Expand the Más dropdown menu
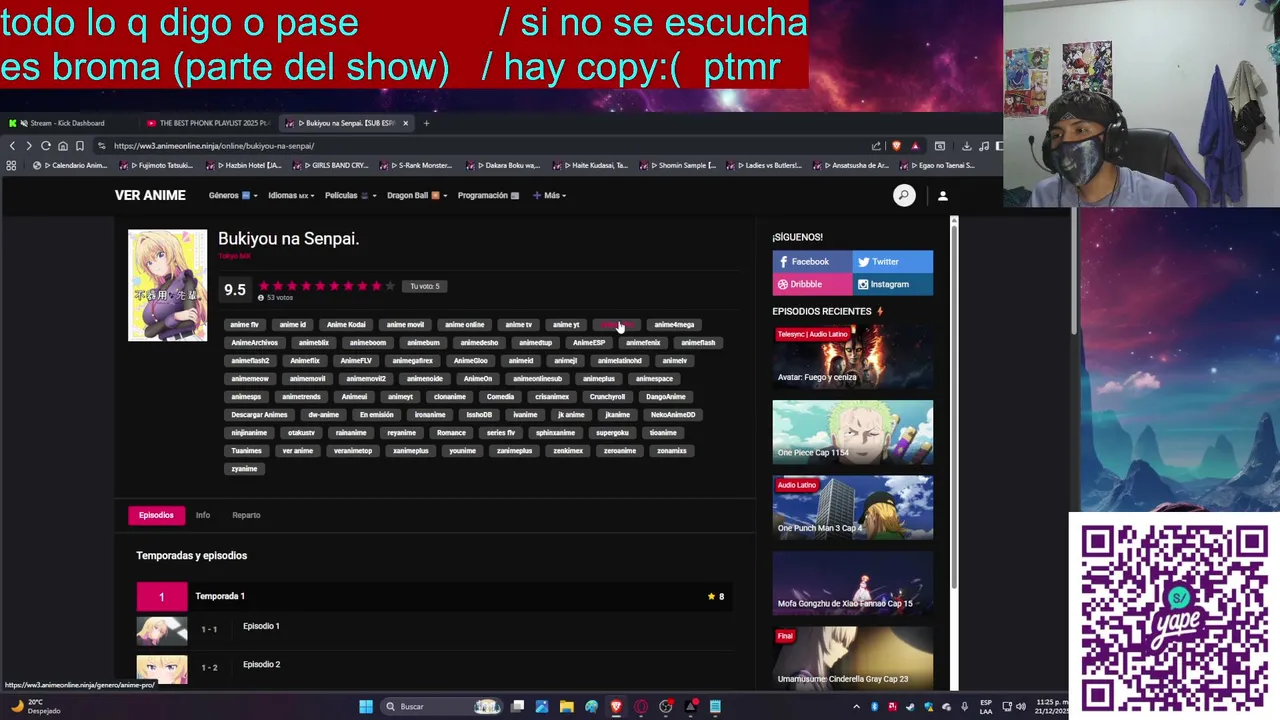Image resolution: width=1280 pixels, height=720 pixels. pos(550,196)
